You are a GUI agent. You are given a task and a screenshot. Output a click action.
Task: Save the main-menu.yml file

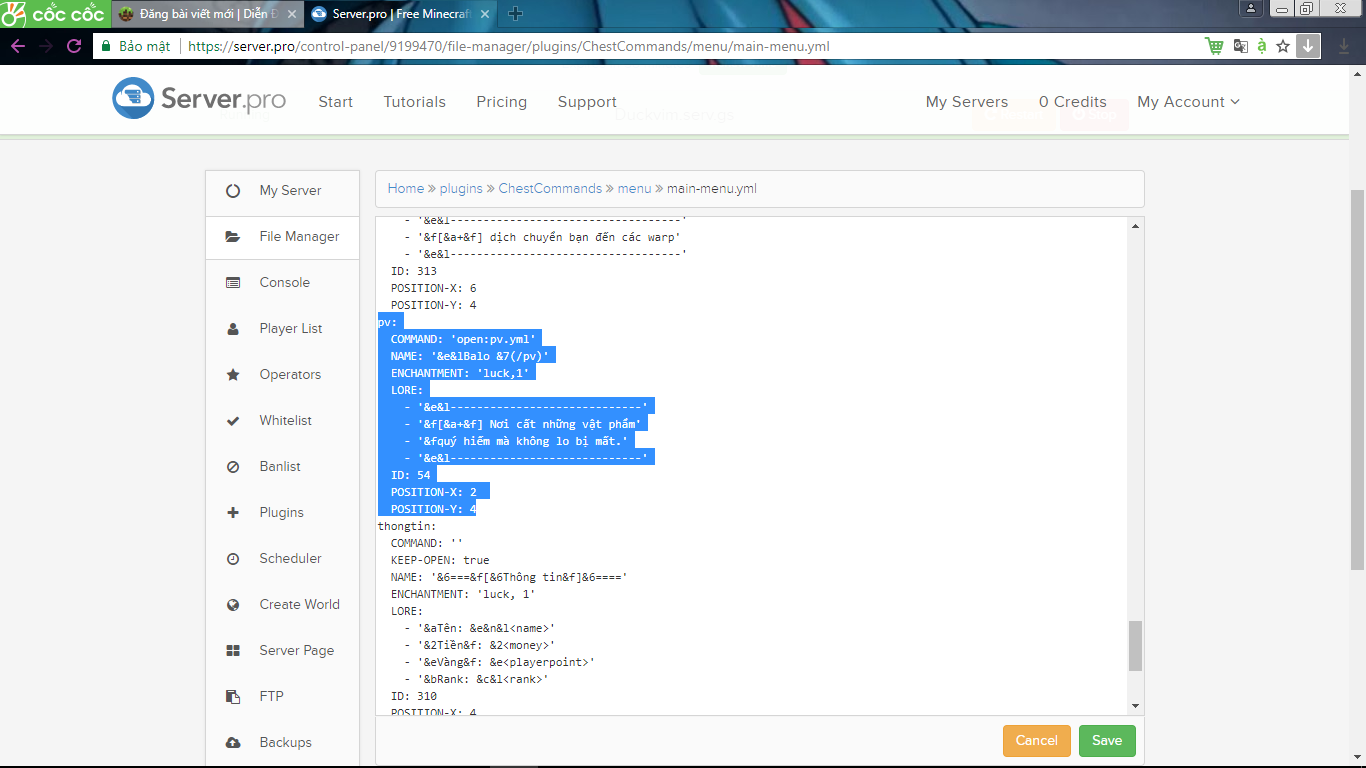coord(1107,741)
